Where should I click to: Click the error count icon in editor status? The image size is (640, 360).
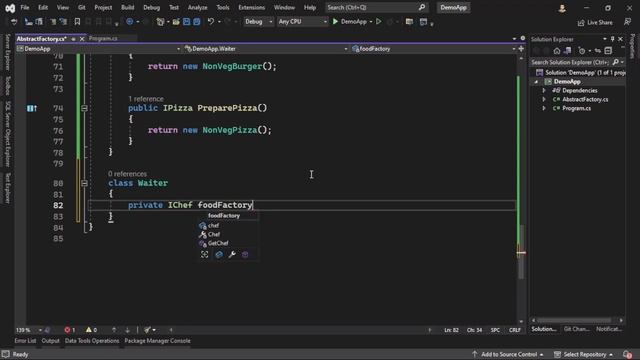point(67,330)
